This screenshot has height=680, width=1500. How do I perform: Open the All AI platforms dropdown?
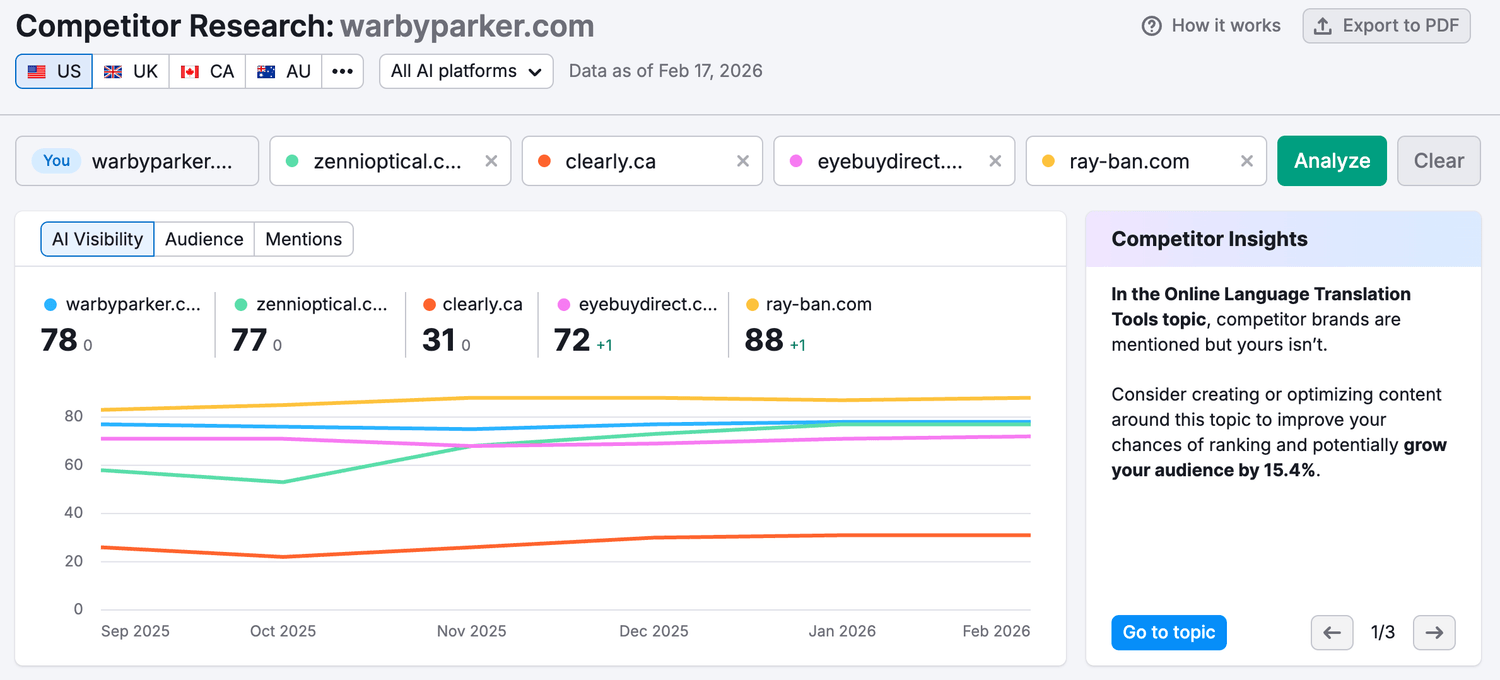(465, 71)
